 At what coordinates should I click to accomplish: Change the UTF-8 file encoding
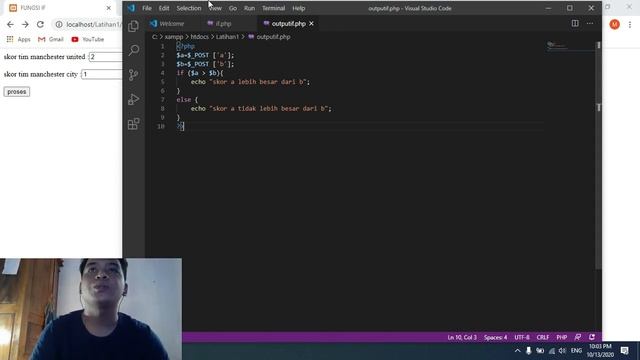[522, 337]
